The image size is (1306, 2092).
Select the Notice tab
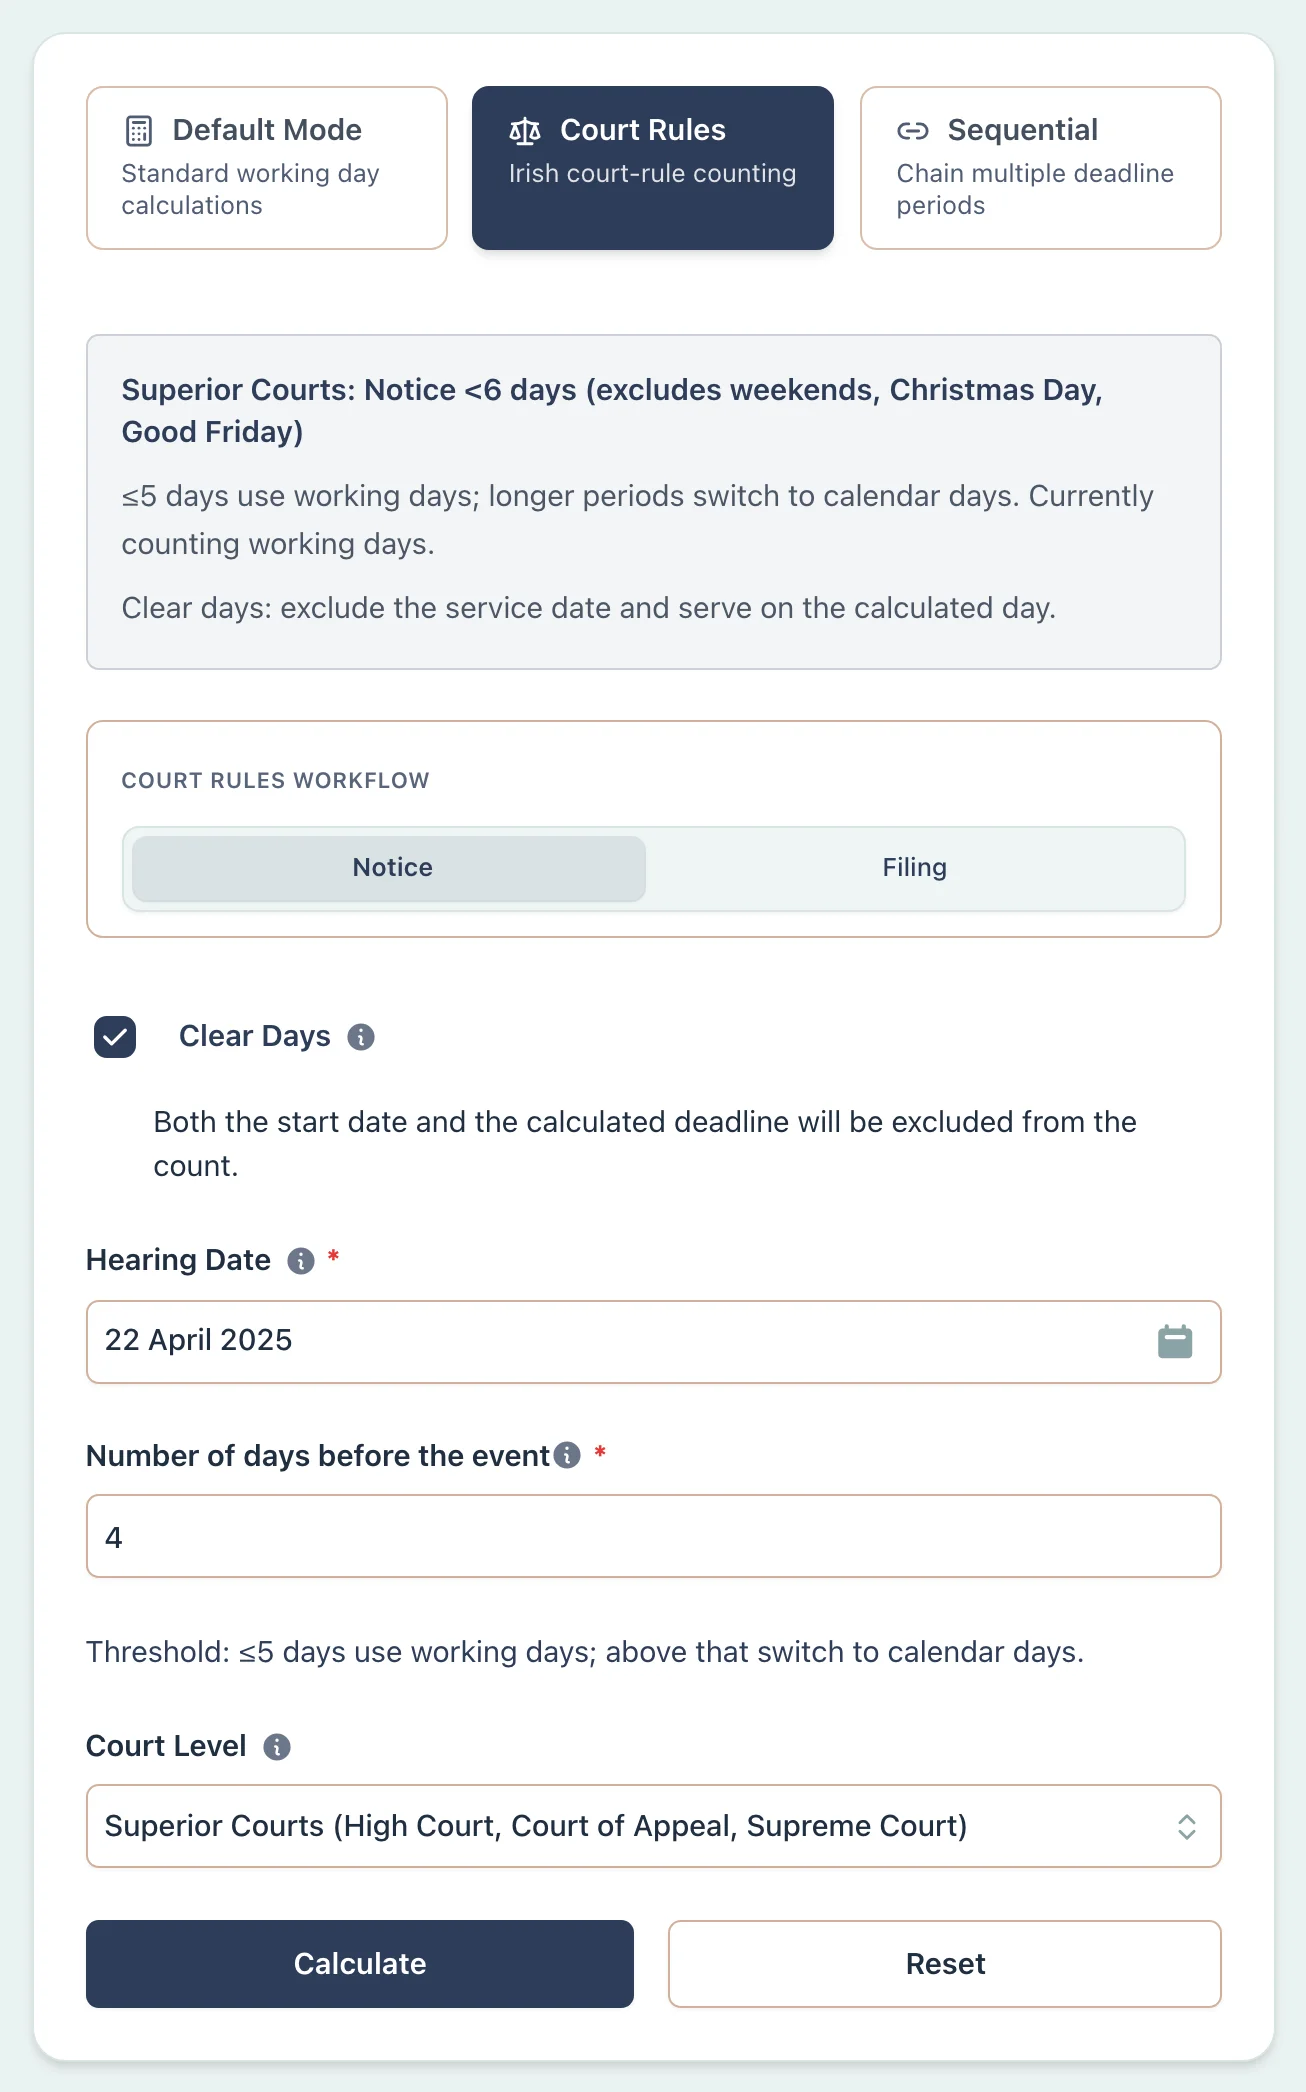[x=391, y=868]
